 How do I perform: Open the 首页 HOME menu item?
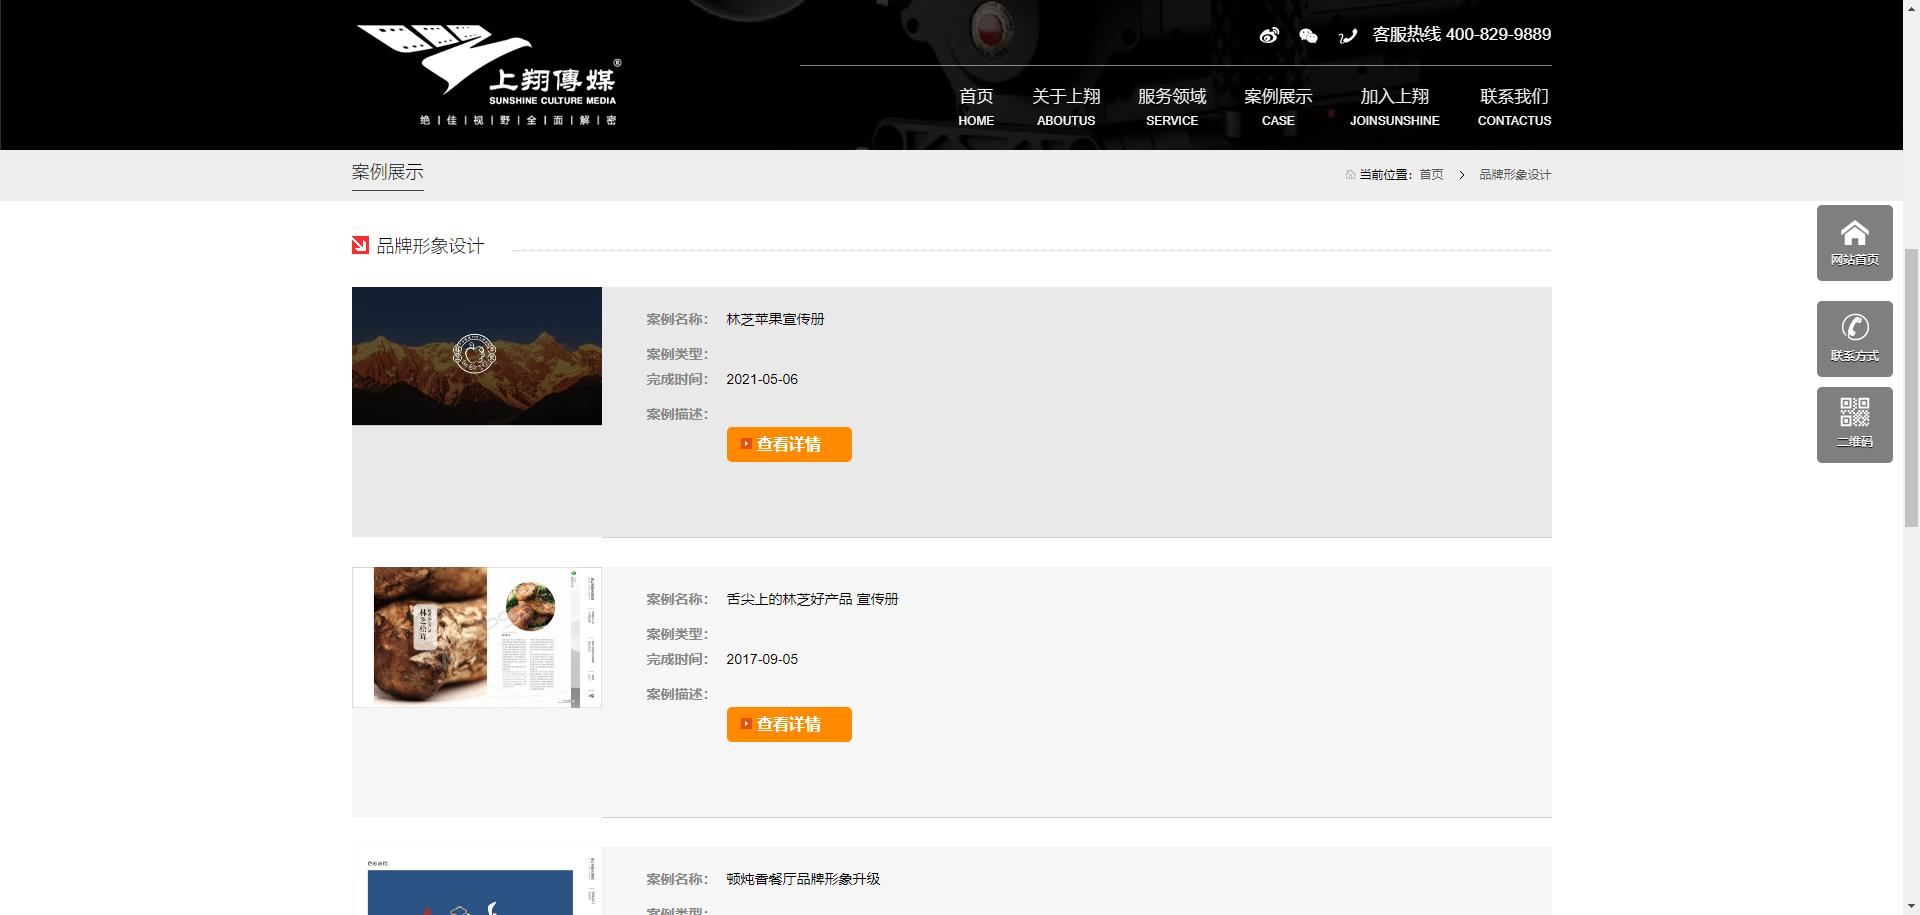click(x=976, y=106)
